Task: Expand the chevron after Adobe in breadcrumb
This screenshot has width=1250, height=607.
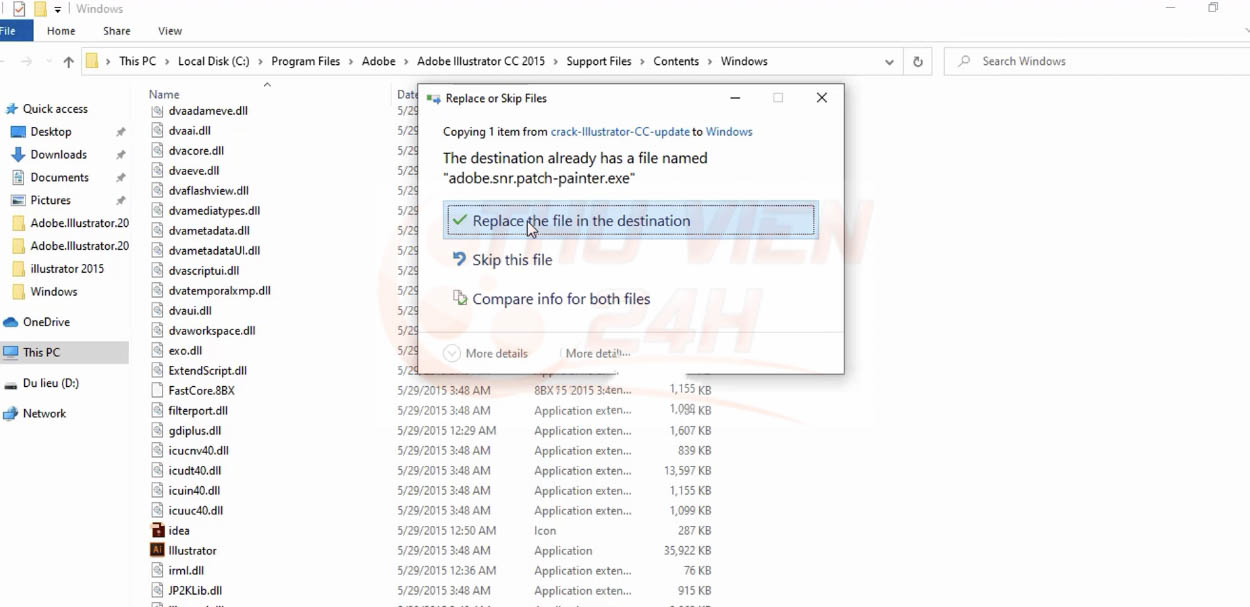Action: pos(406,62)
